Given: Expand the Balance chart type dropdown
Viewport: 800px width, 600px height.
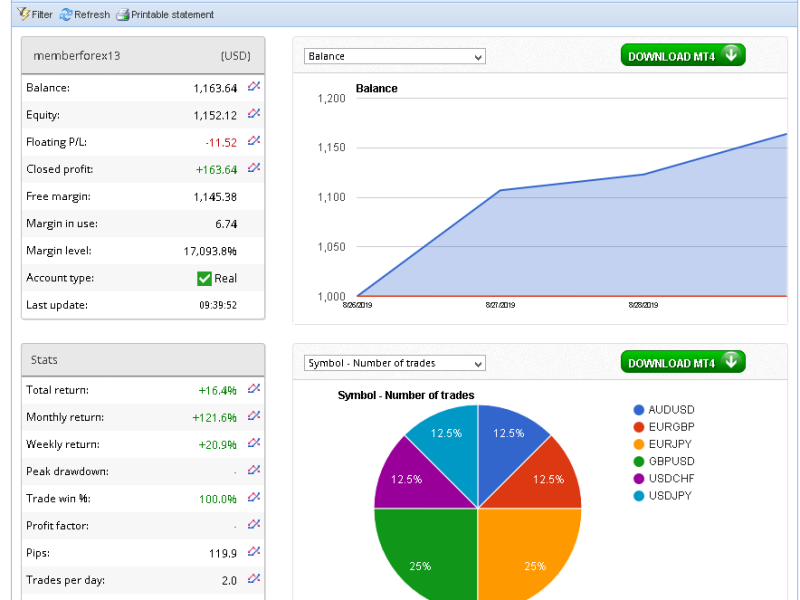Looking at the screenshot, I should click(394, 57).
